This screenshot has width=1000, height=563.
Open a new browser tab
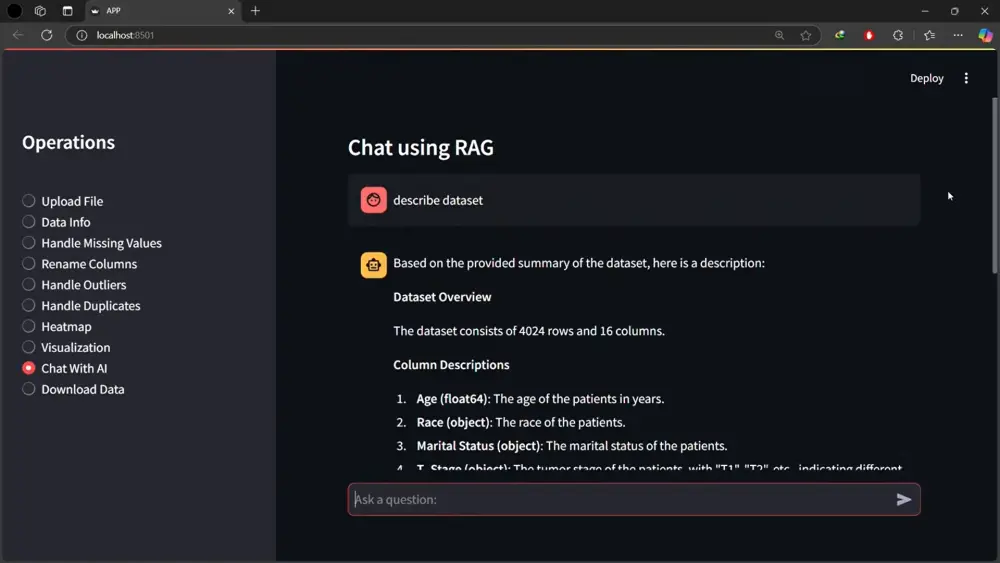click(x=255, y=11)
